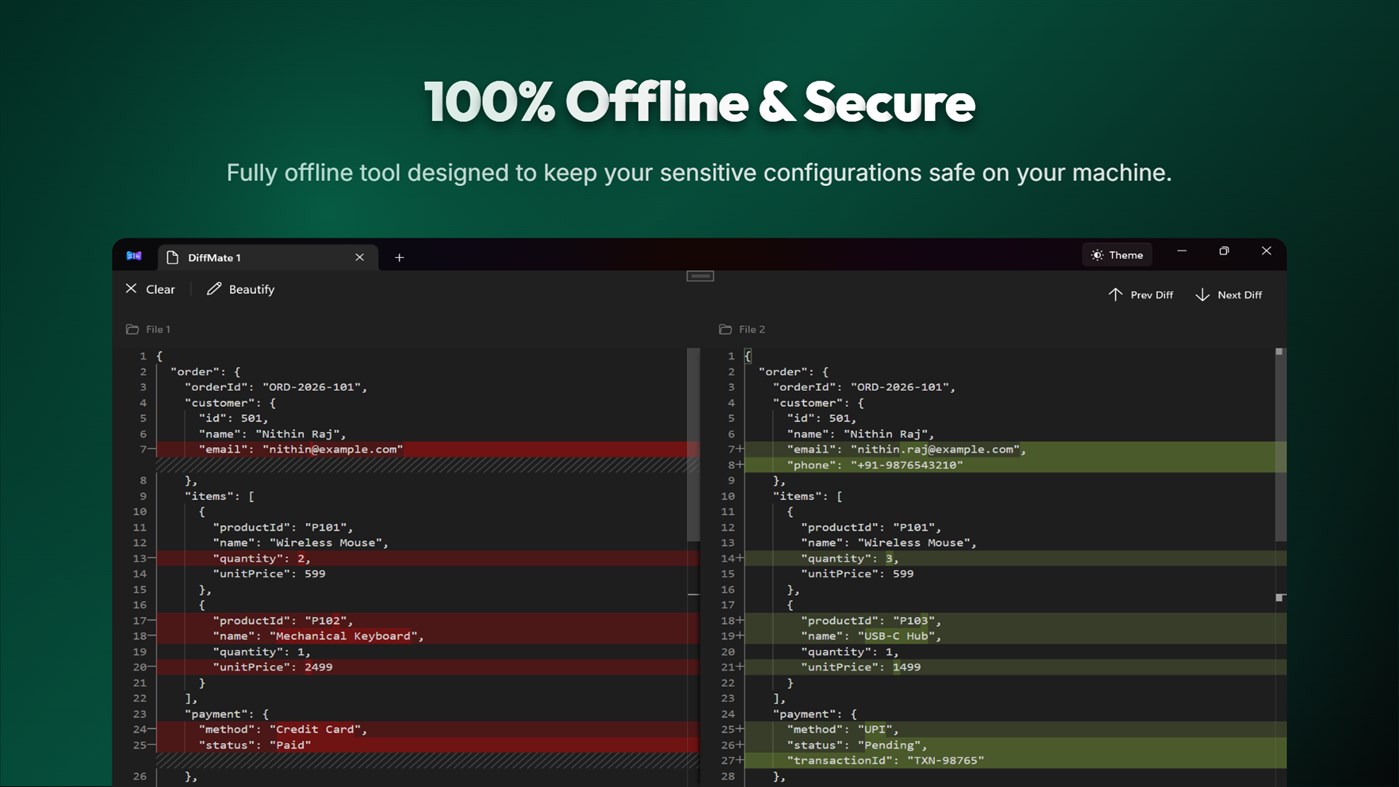
Task: Toggle the Theme button
Action: [x=1117, y=255]
